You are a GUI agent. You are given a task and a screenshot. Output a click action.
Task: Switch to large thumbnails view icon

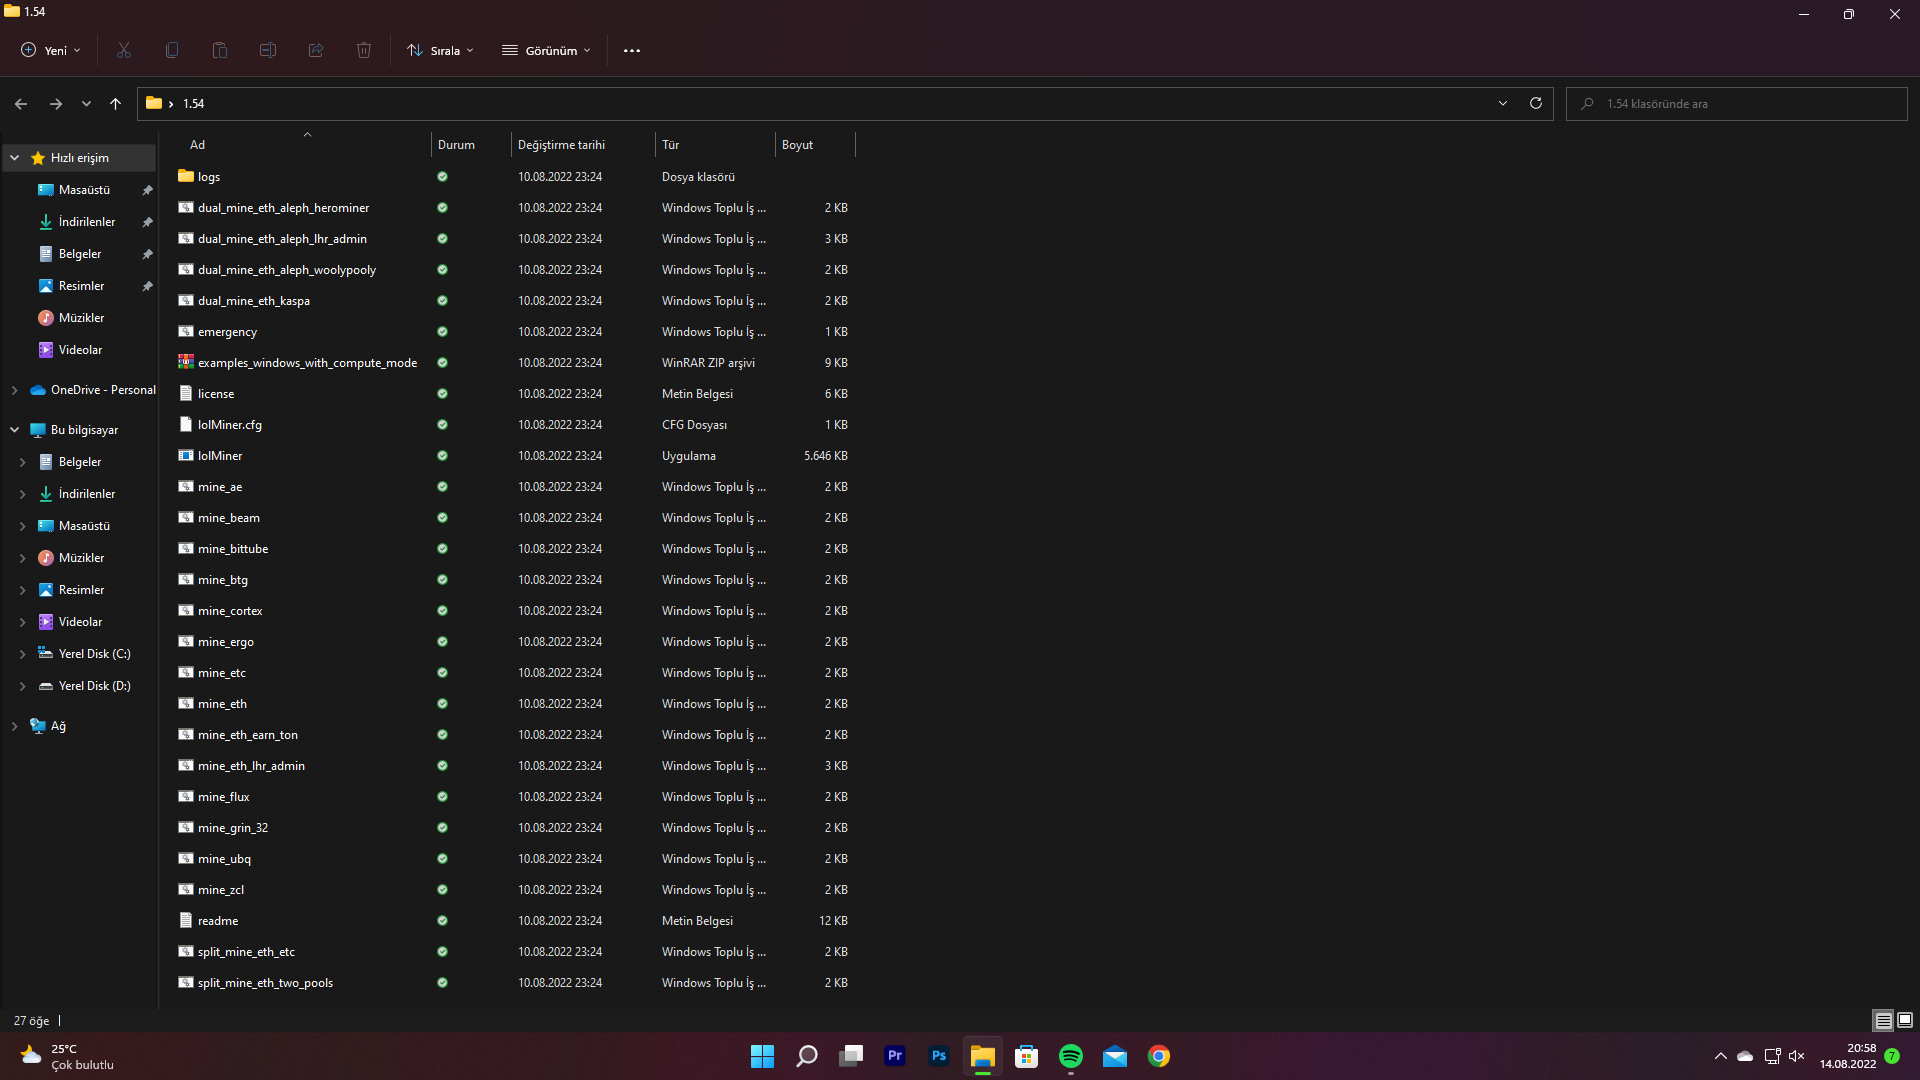[1905, 1021]
